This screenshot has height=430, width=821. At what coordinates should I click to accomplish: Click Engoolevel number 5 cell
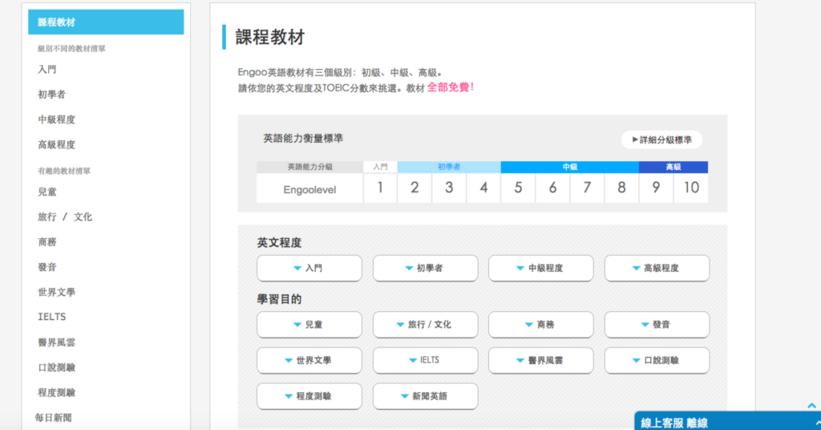pyautogui.click(x=518, y=188)
